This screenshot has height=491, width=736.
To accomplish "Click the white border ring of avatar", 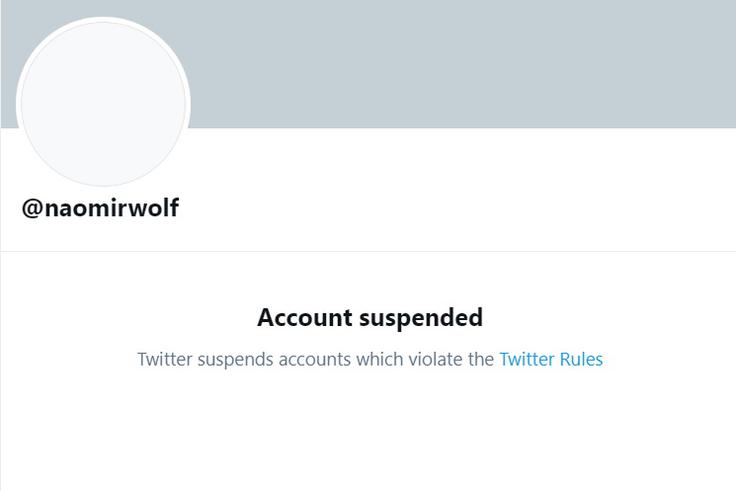I will [x=103, y=19].
